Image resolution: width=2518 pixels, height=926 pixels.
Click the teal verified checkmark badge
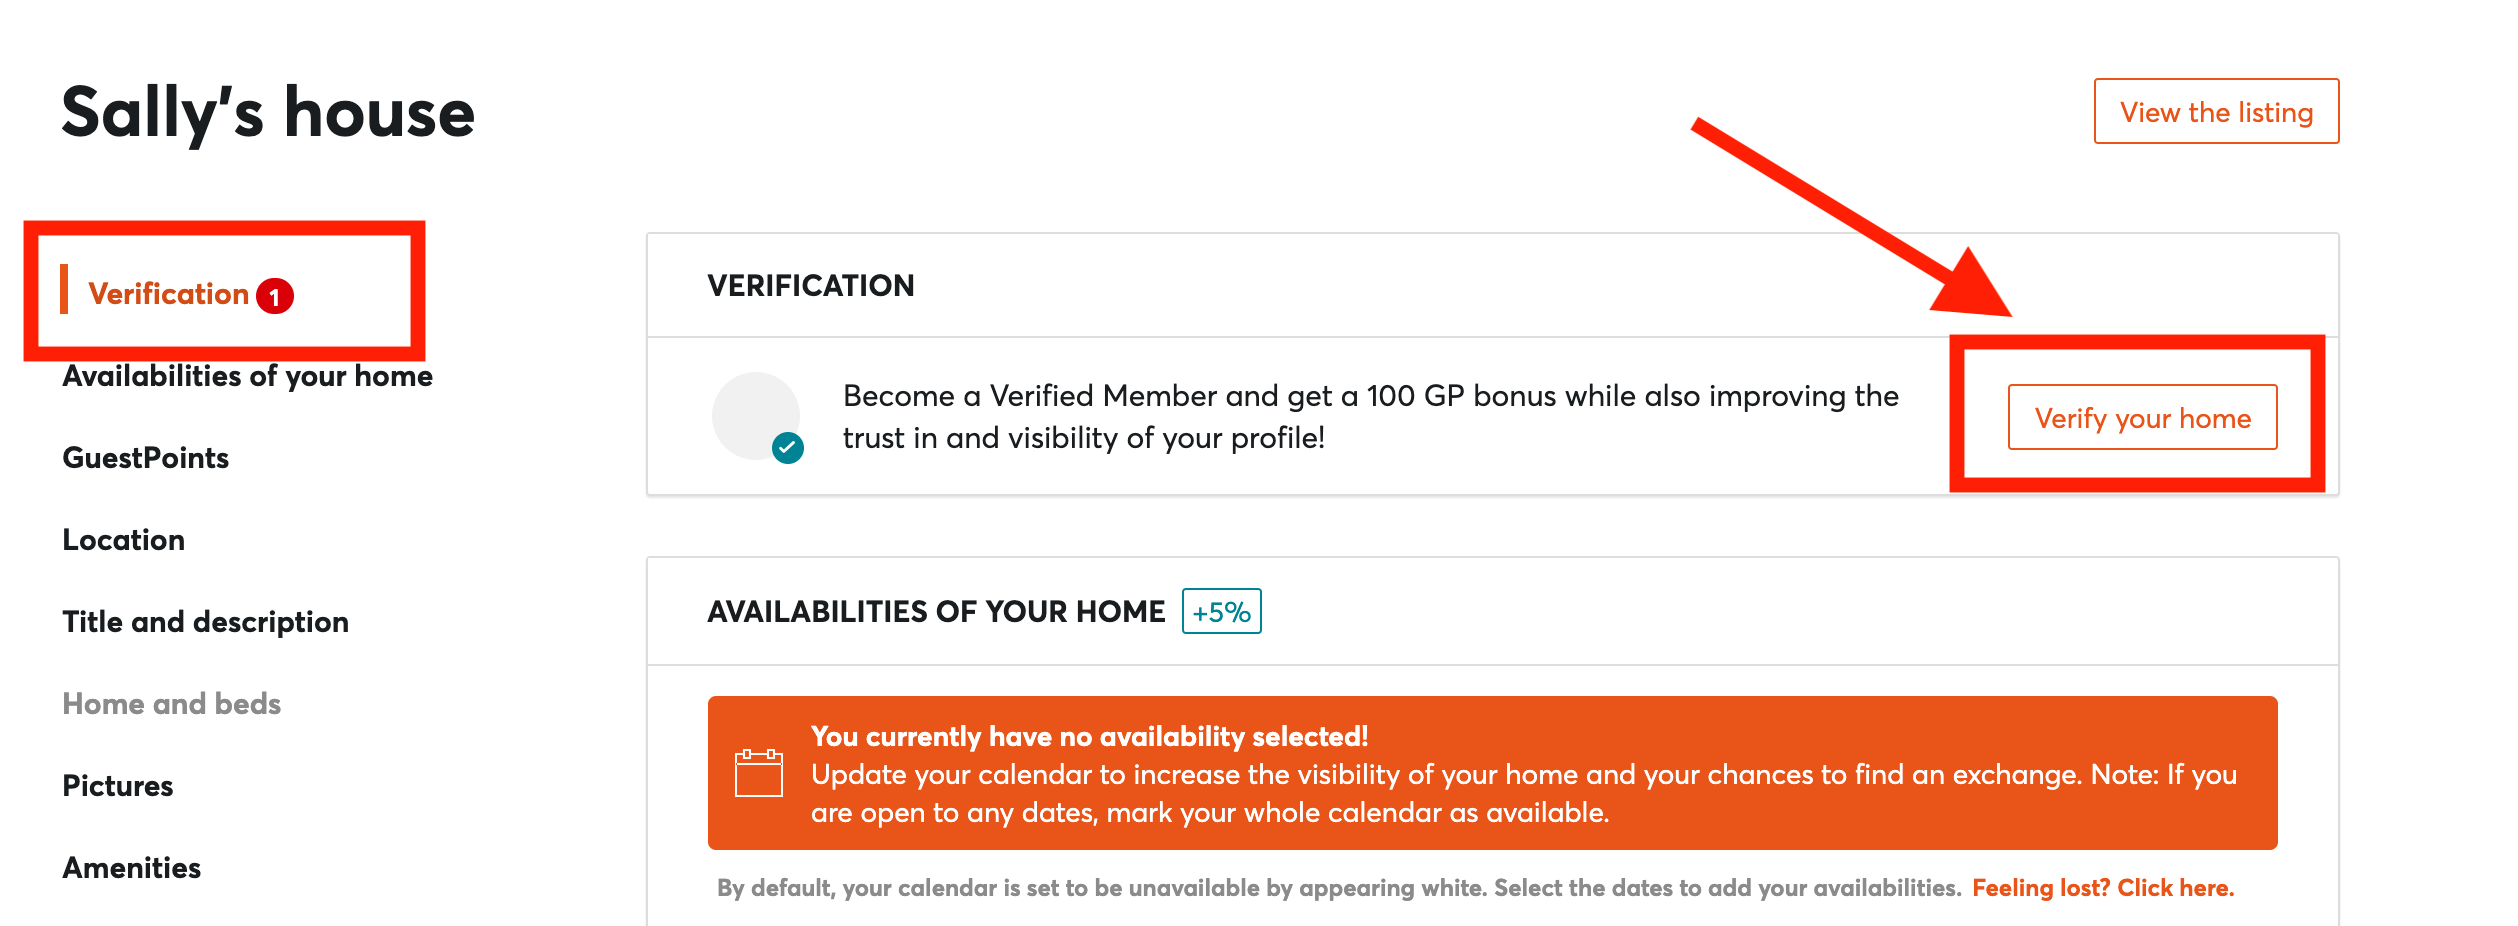pyautogui.click(x=788, y=447)
